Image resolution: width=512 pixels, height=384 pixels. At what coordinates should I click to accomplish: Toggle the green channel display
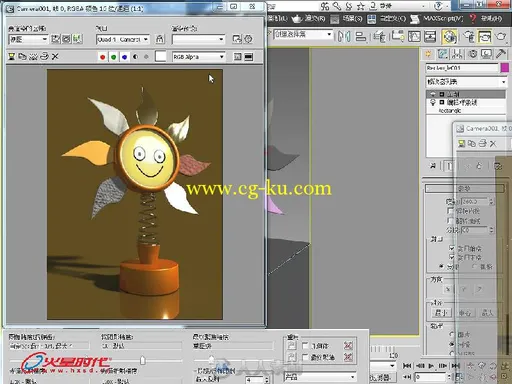tap(113, 57)
